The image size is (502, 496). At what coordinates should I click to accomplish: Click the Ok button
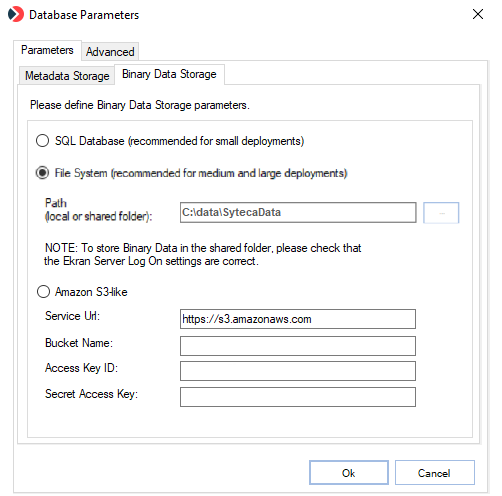tap(349, 473)
